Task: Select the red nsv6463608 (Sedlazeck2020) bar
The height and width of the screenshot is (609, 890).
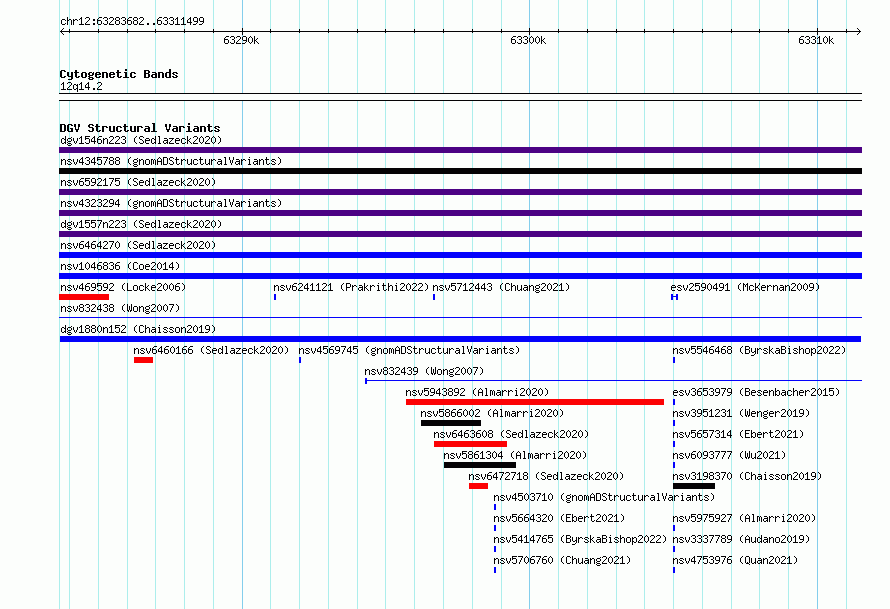Action: point(470,444)
